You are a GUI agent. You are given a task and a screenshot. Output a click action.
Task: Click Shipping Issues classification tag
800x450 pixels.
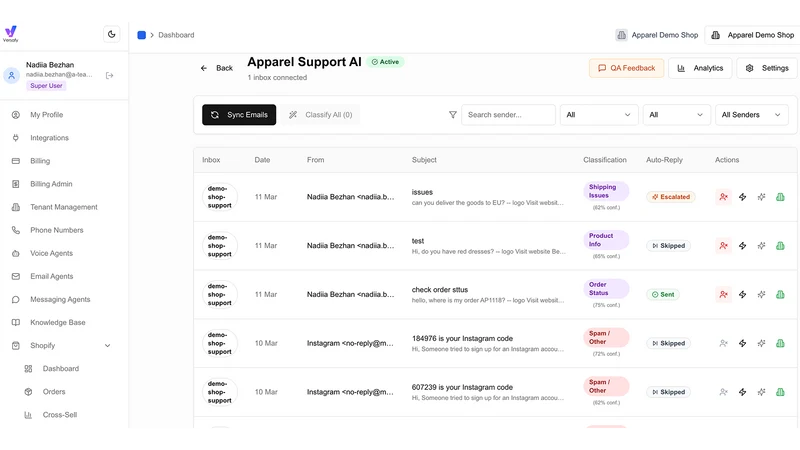(606, 191)
